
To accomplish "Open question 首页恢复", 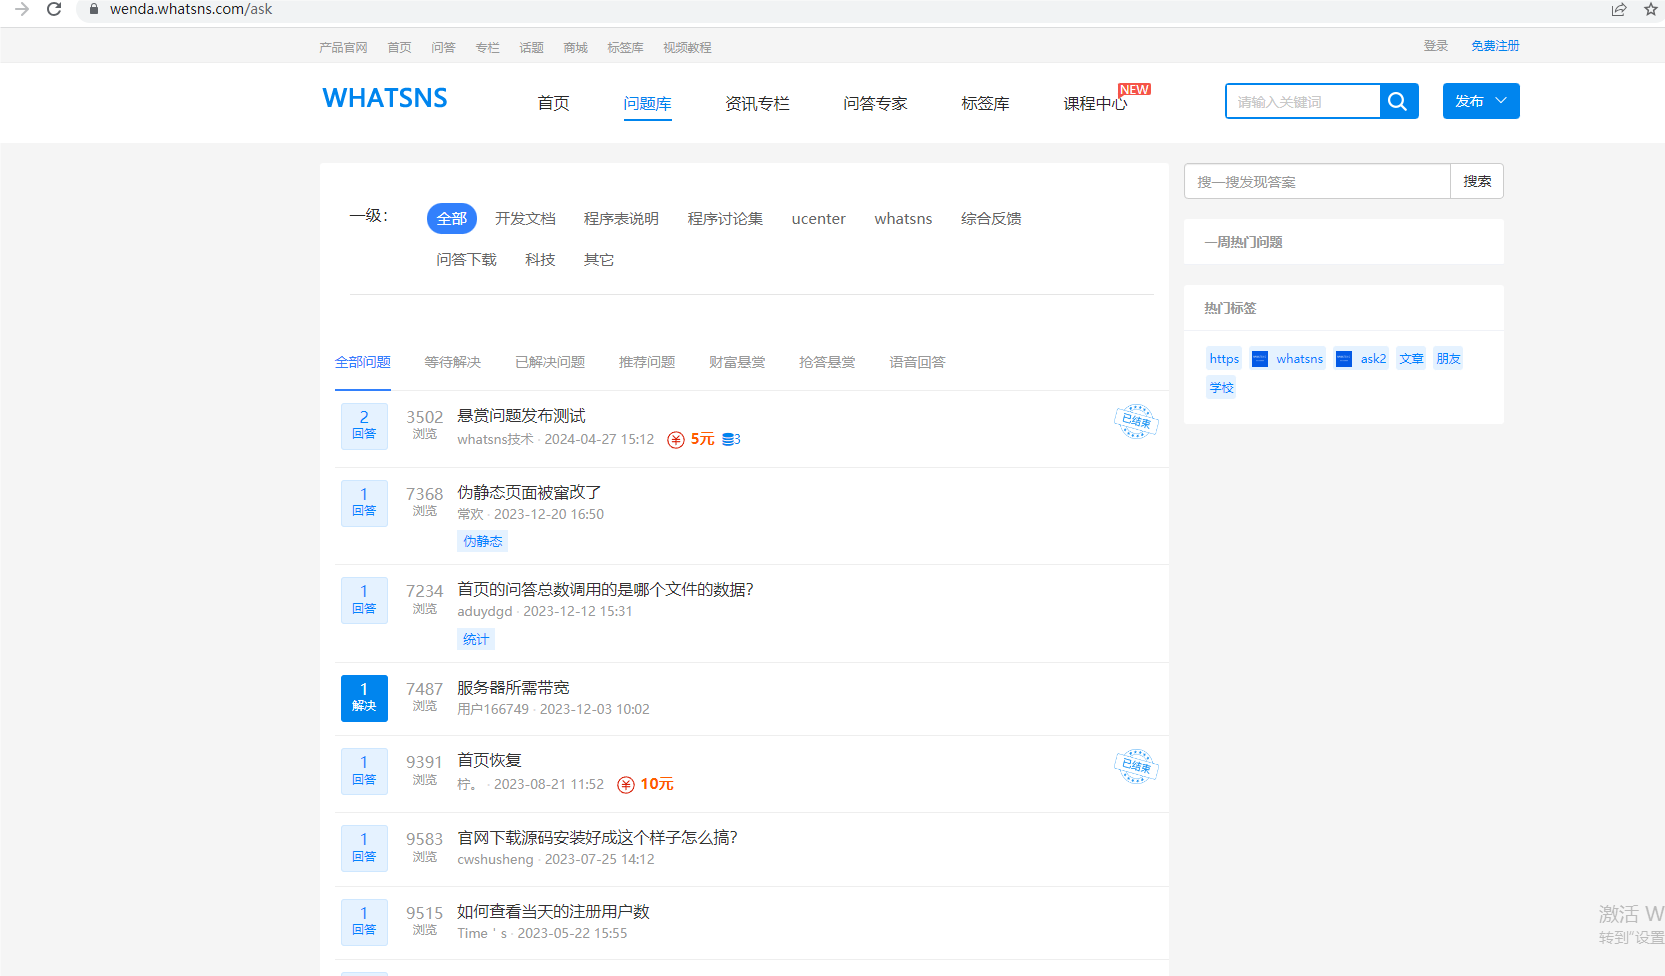I will point(489,760).
